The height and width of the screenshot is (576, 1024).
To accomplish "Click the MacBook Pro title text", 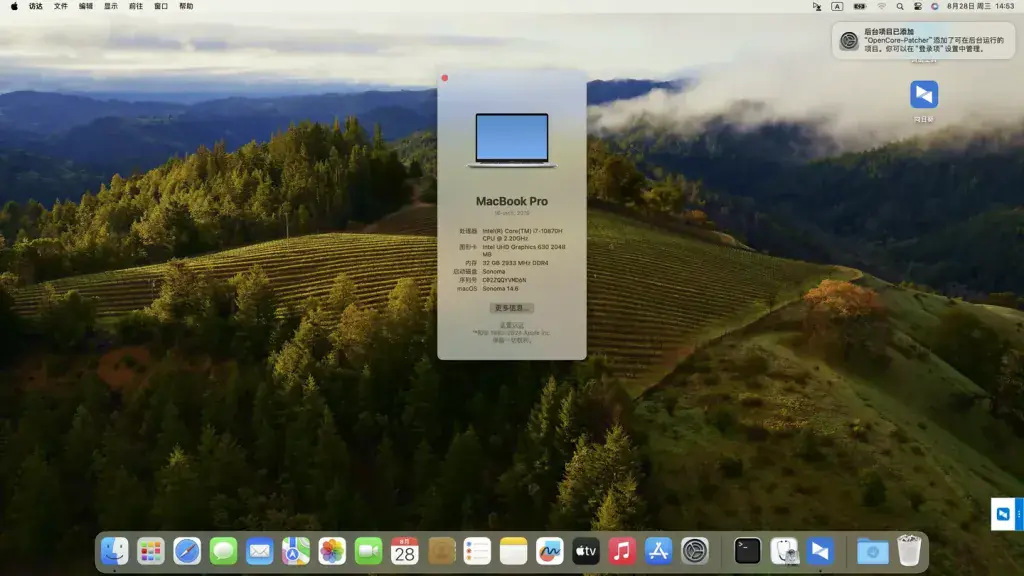I will (511, 201).
